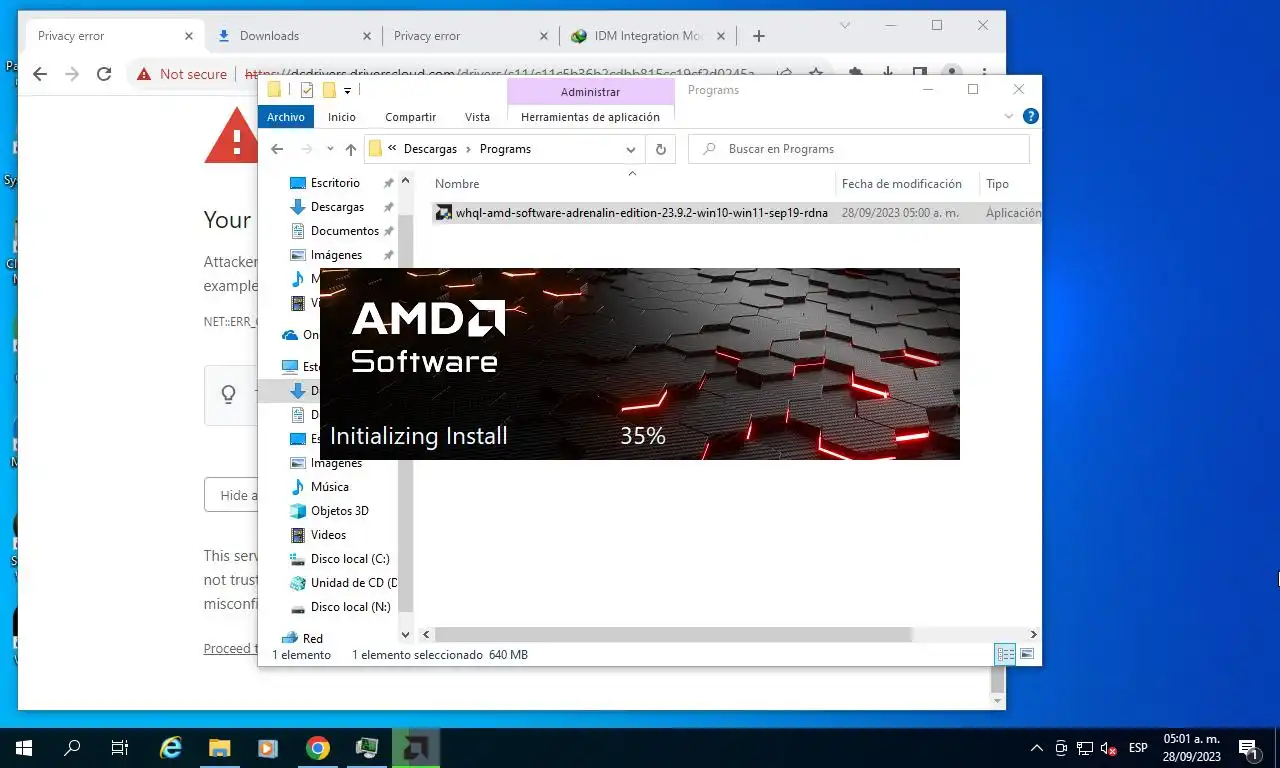Open Disco local (C:) drive

[x=350, y=559]
